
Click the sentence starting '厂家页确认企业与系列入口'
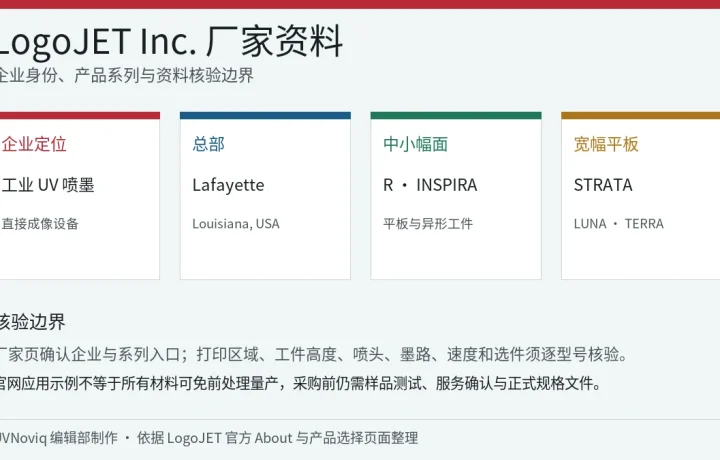tap(314, 354)
